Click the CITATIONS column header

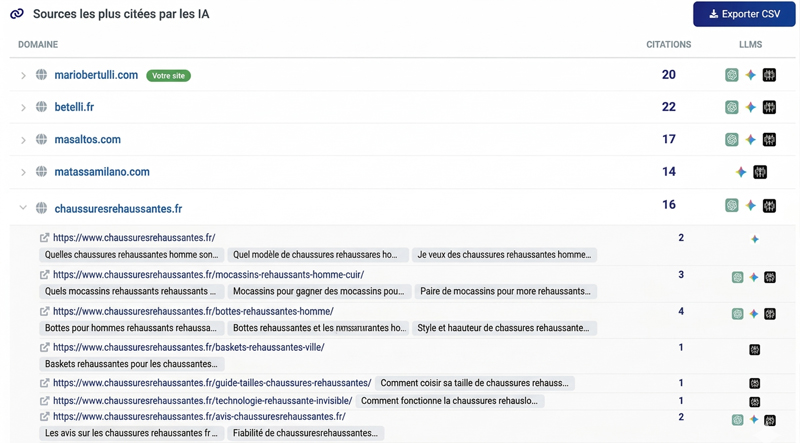pos(668,45)
